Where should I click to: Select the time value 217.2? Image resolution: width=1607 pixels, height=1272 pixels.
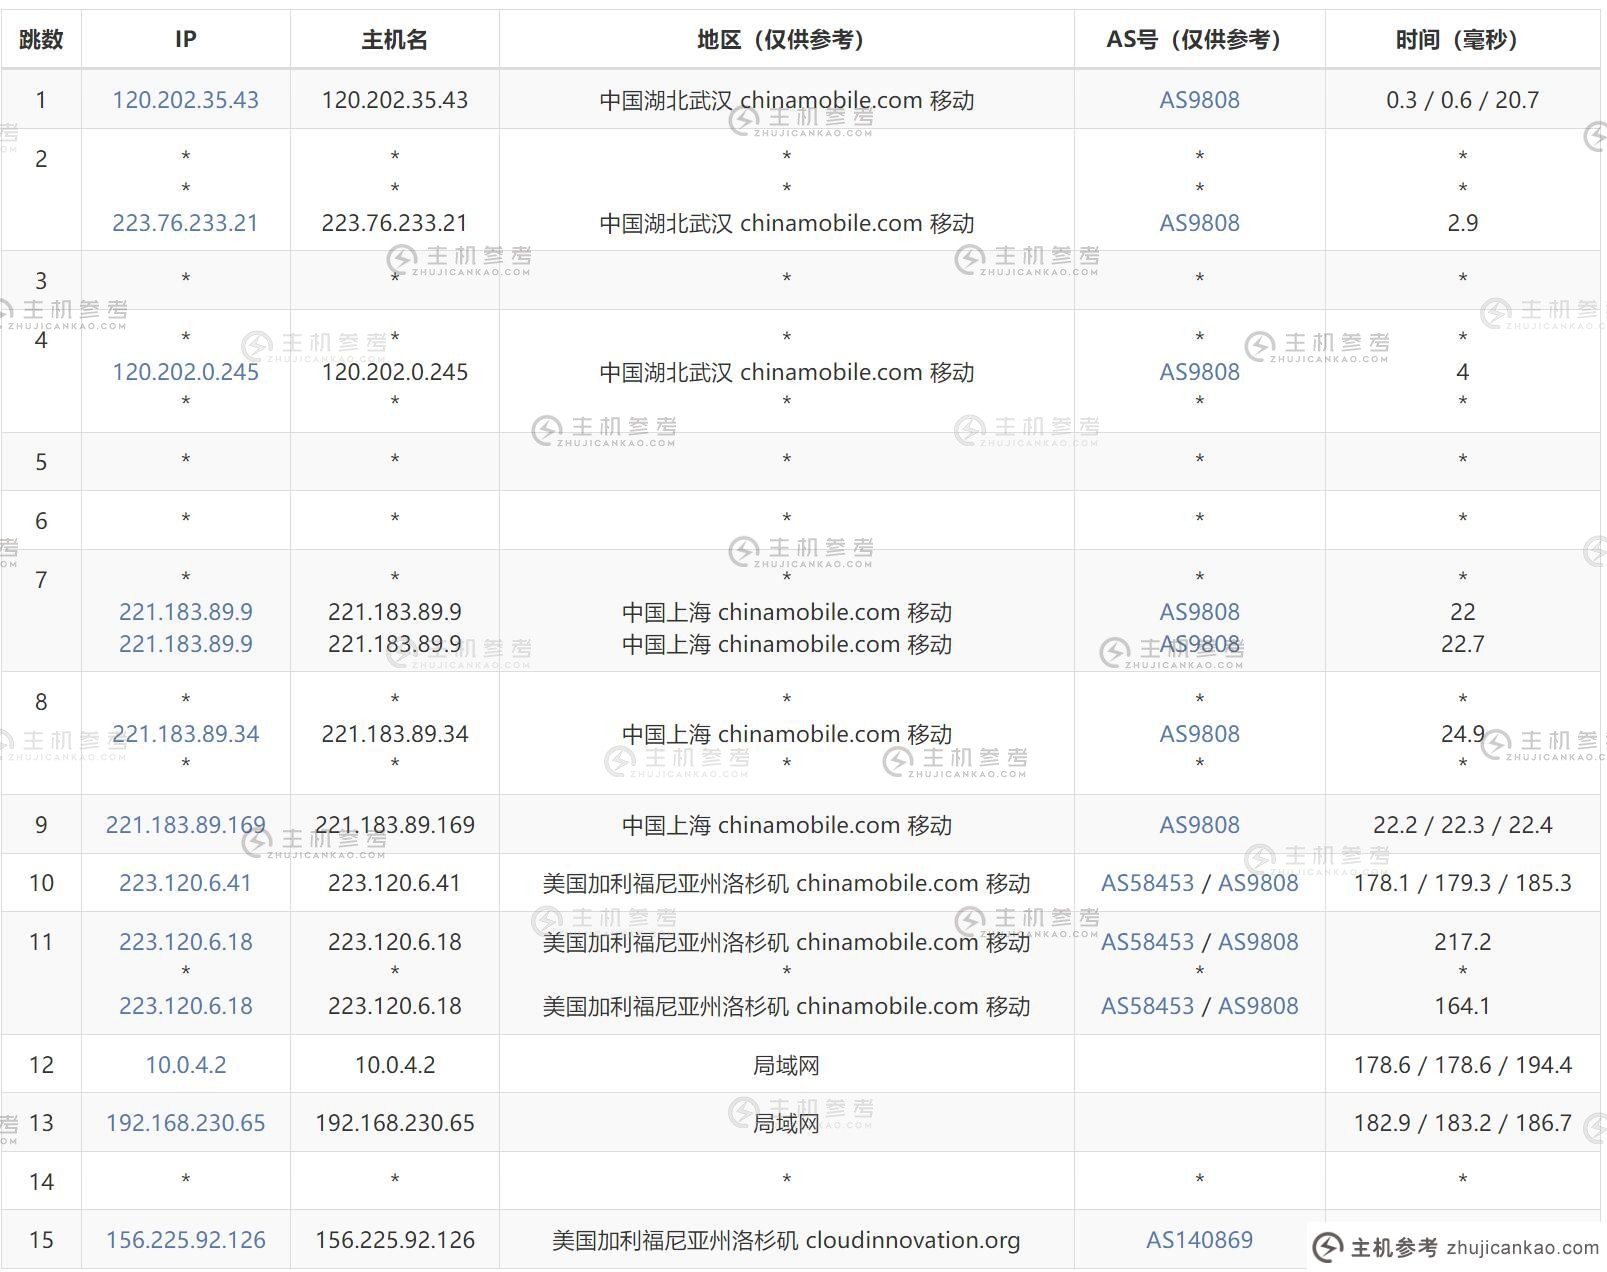(x=1462, y=942)
